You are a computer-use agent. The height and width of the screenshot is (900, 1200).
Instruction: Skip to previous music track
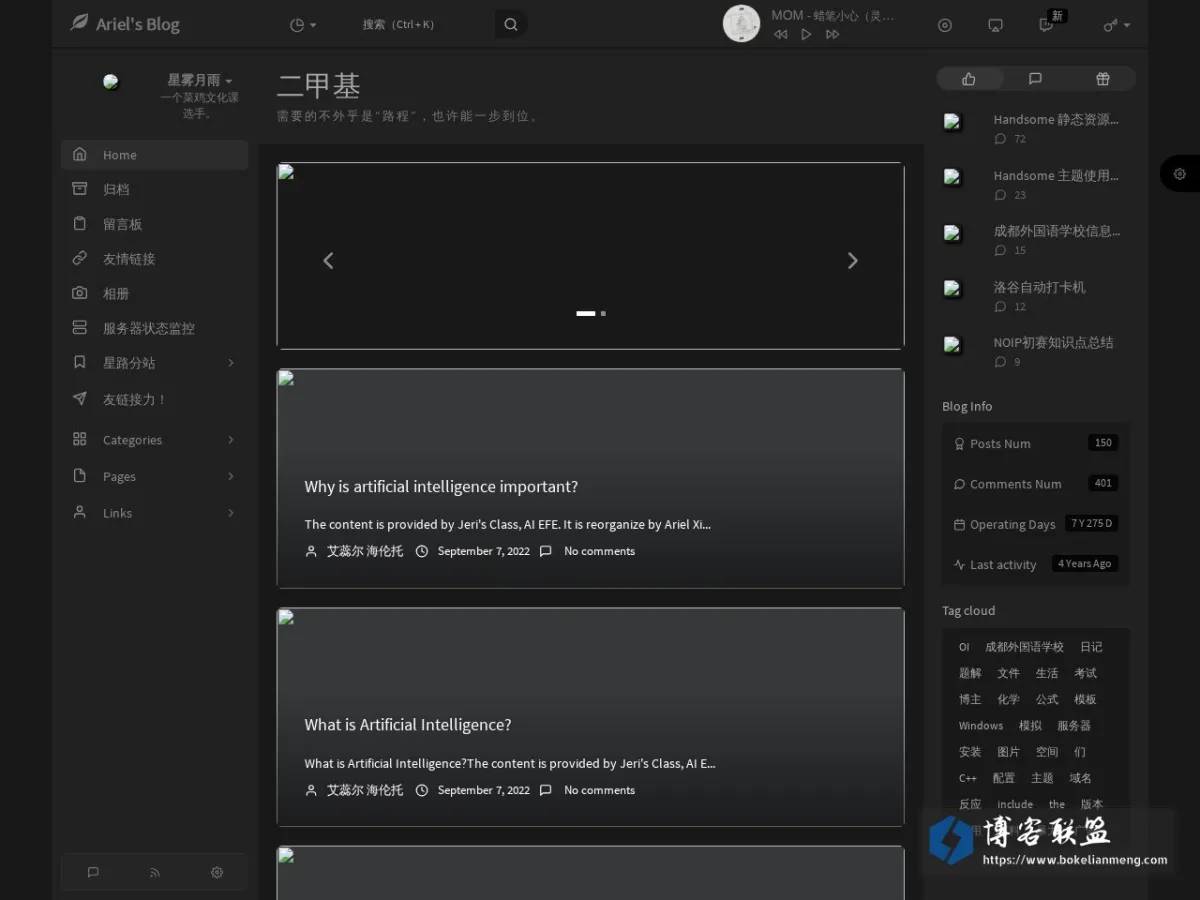(x=780, y=34)
